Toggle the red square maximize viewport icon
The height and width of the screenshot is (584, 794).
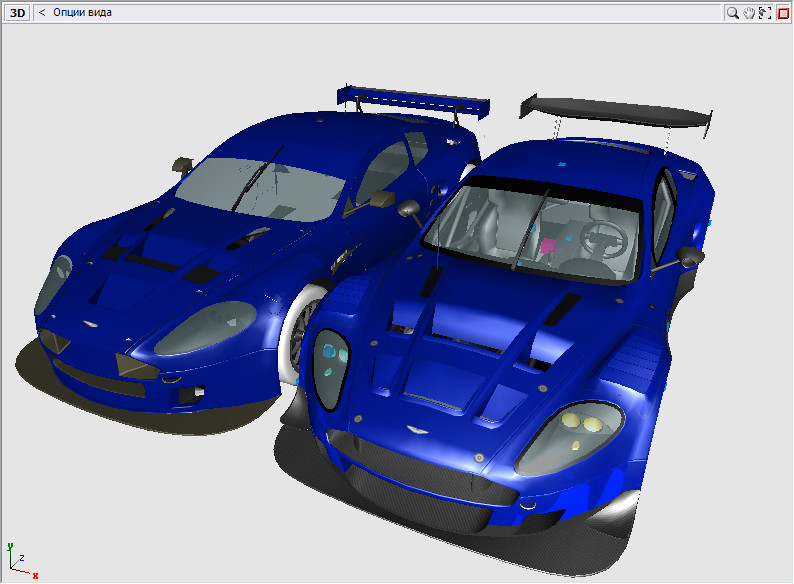(783, 13)
